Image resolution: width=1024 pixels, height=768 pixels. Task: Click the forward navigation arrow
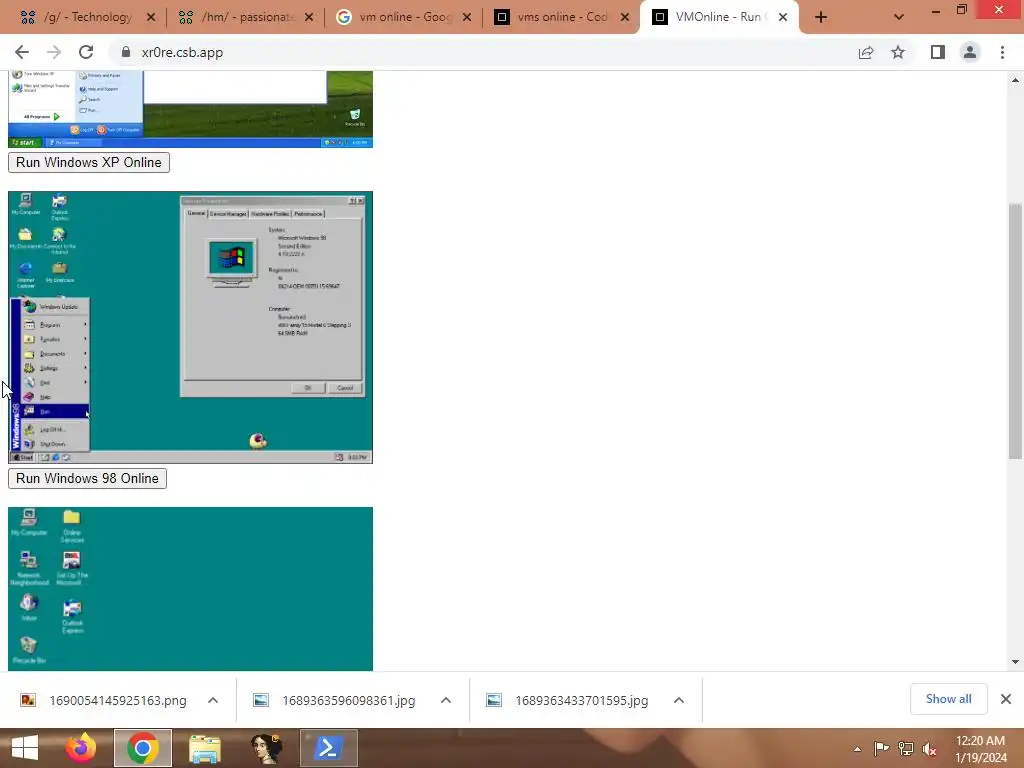[54, 52]
